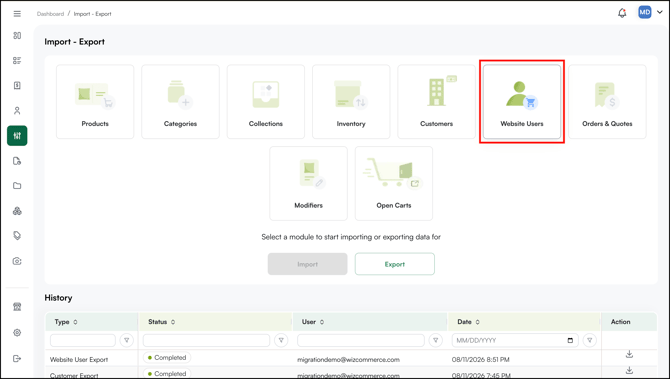Open the document settings icon in sidebar

coord(17,161)
